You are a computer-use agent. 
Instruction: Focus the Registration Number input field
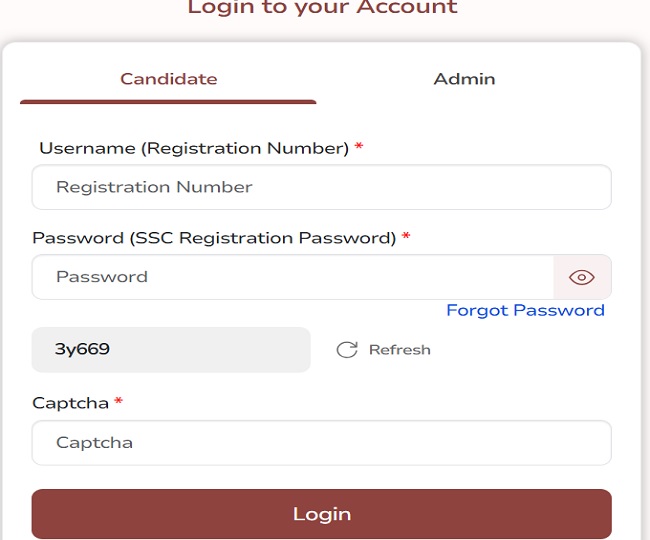(321, 187)
